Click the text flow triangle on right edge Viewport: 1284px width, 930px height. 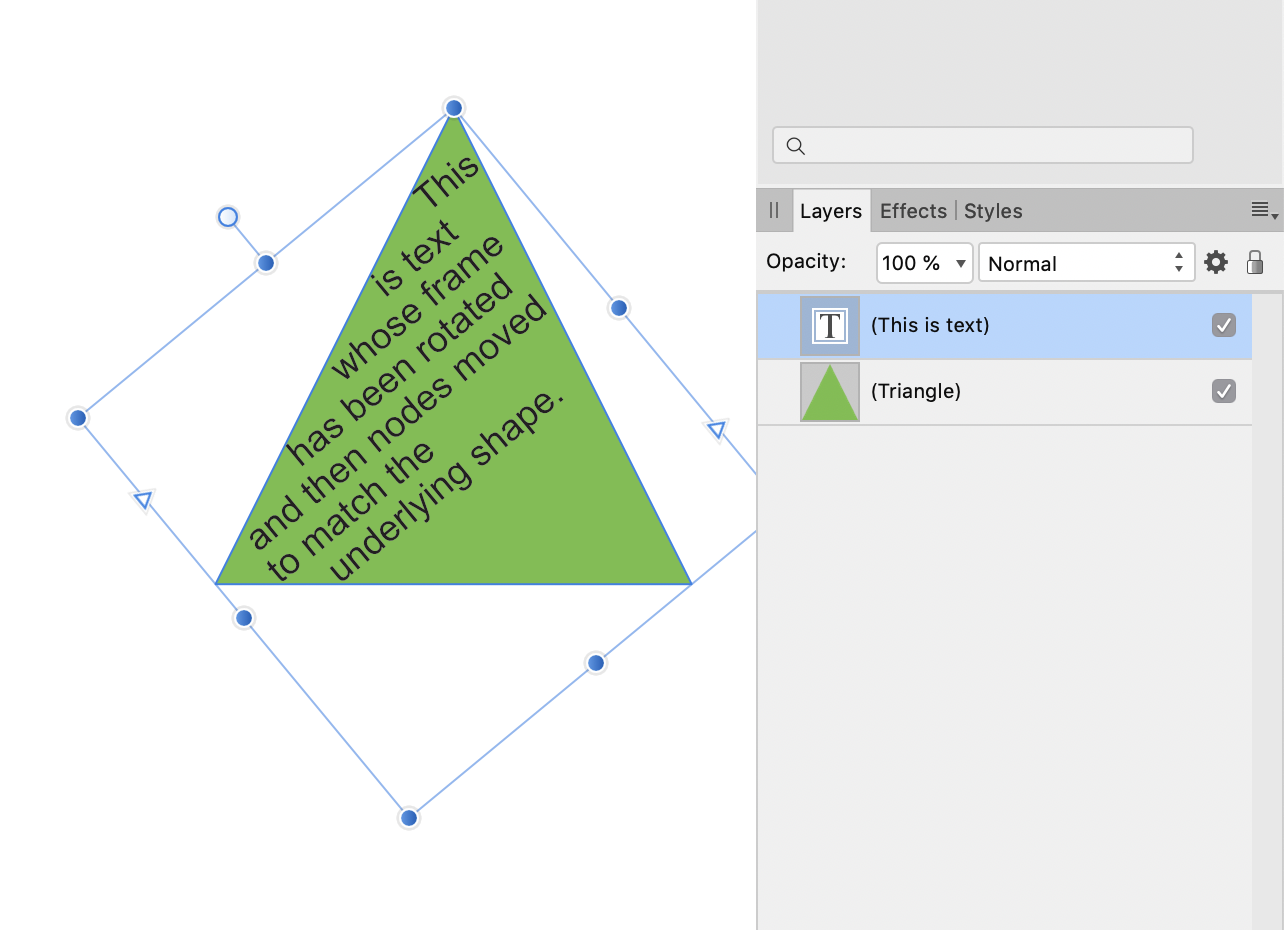click(x=717, y=430)
